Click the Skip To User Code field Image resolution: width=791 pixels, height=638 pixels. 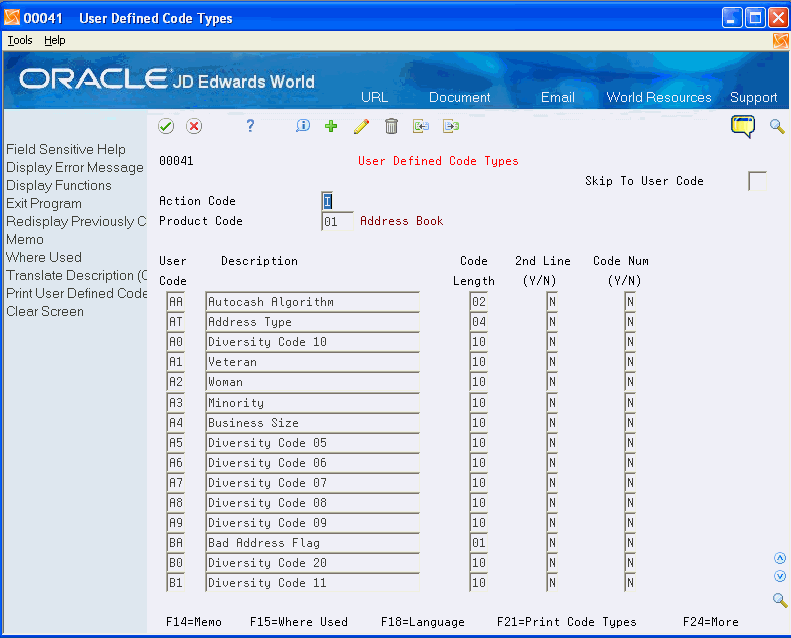click(x=757, y=181)
